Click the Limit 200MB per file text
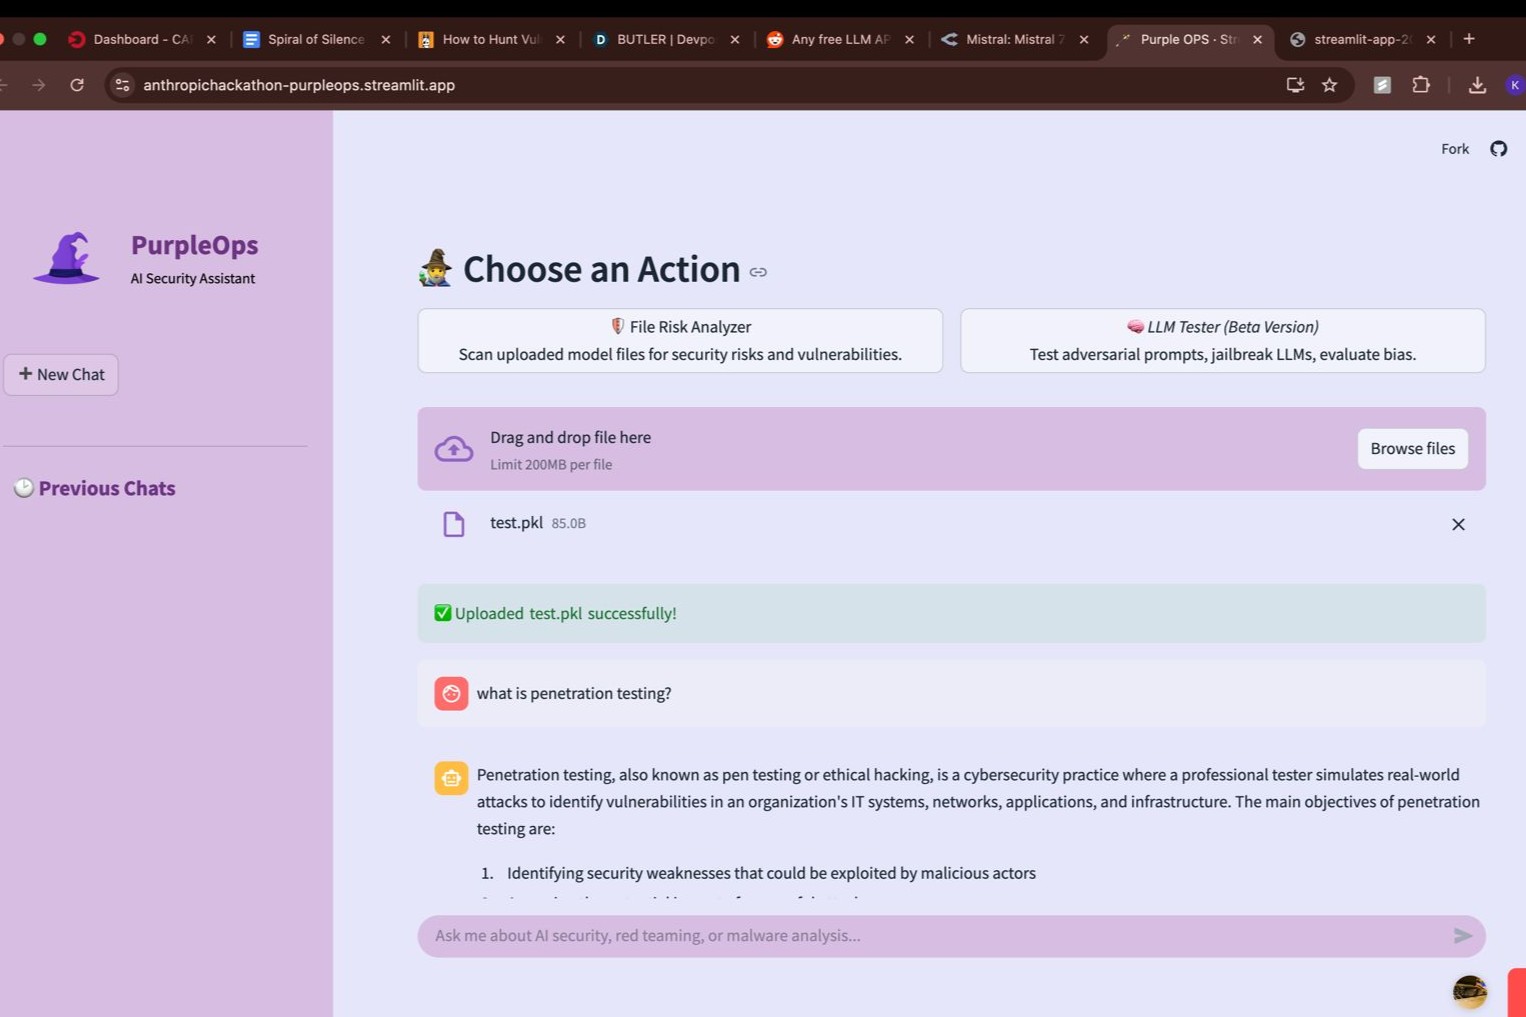Screen dimensions: 1526x1017 [x=551, y=465]
